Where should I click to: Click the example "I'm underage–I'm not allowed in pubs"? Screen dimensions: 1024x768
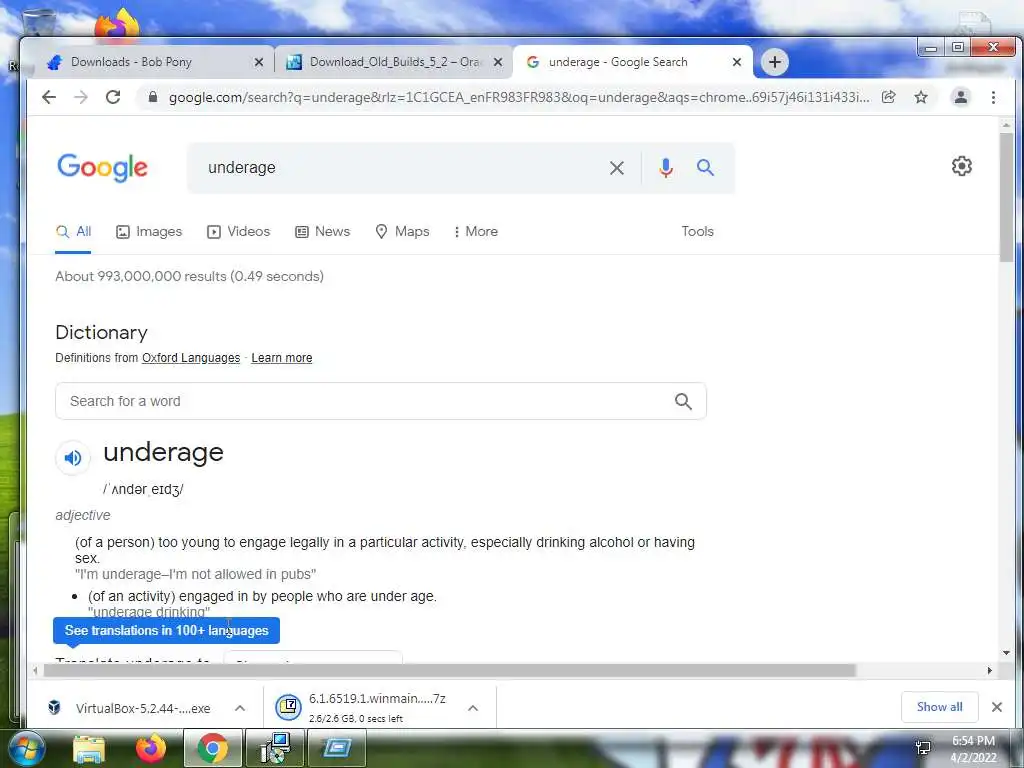pos(195,575)
